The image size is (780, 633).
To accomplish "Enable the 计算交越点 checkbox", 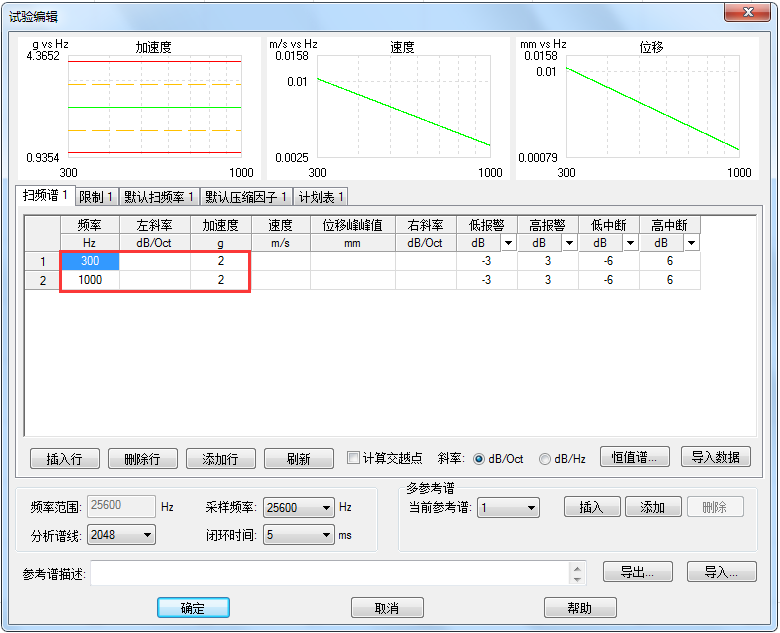I will (353, 457).
